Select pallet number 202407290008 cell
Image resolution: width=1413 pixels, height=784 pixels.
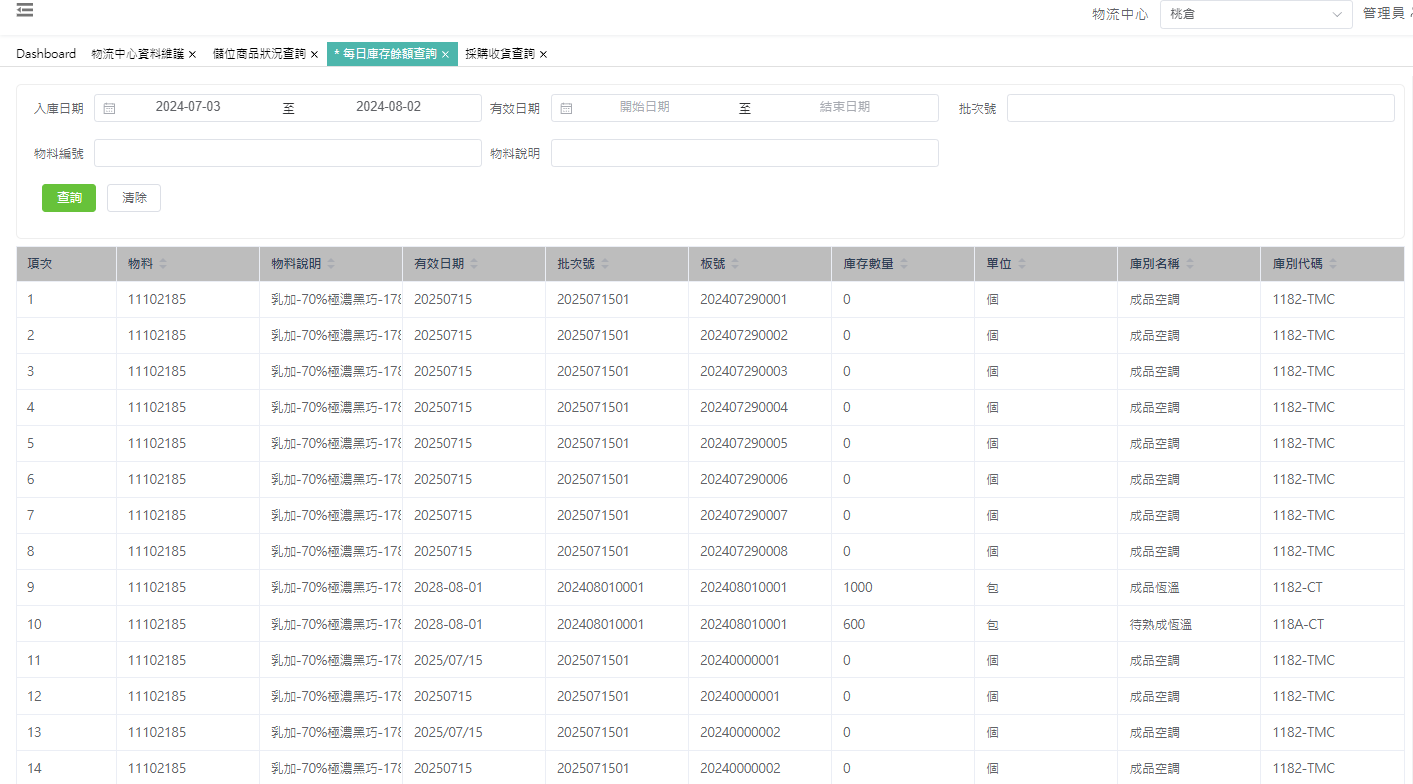tap(759, 551)
